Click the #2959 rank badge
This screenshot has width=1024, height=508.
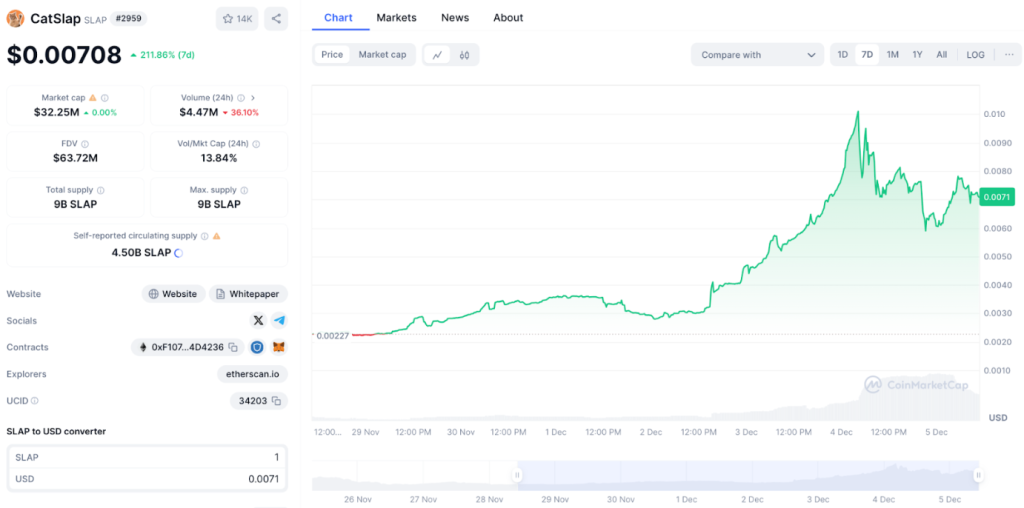point(129,19)
